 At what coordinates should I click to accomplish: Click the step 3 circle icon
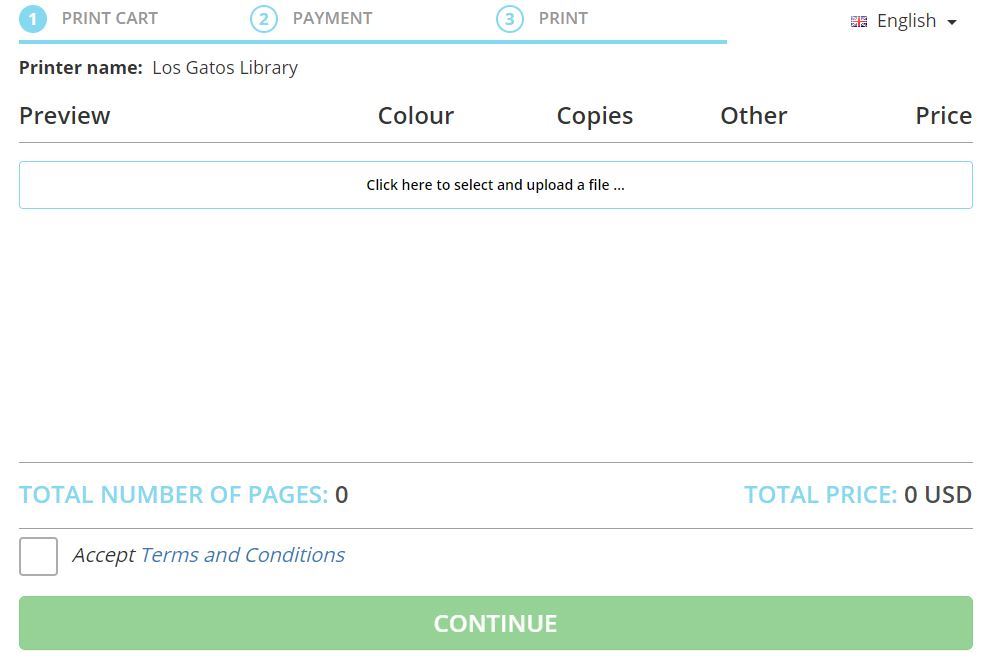click(510, 19)
